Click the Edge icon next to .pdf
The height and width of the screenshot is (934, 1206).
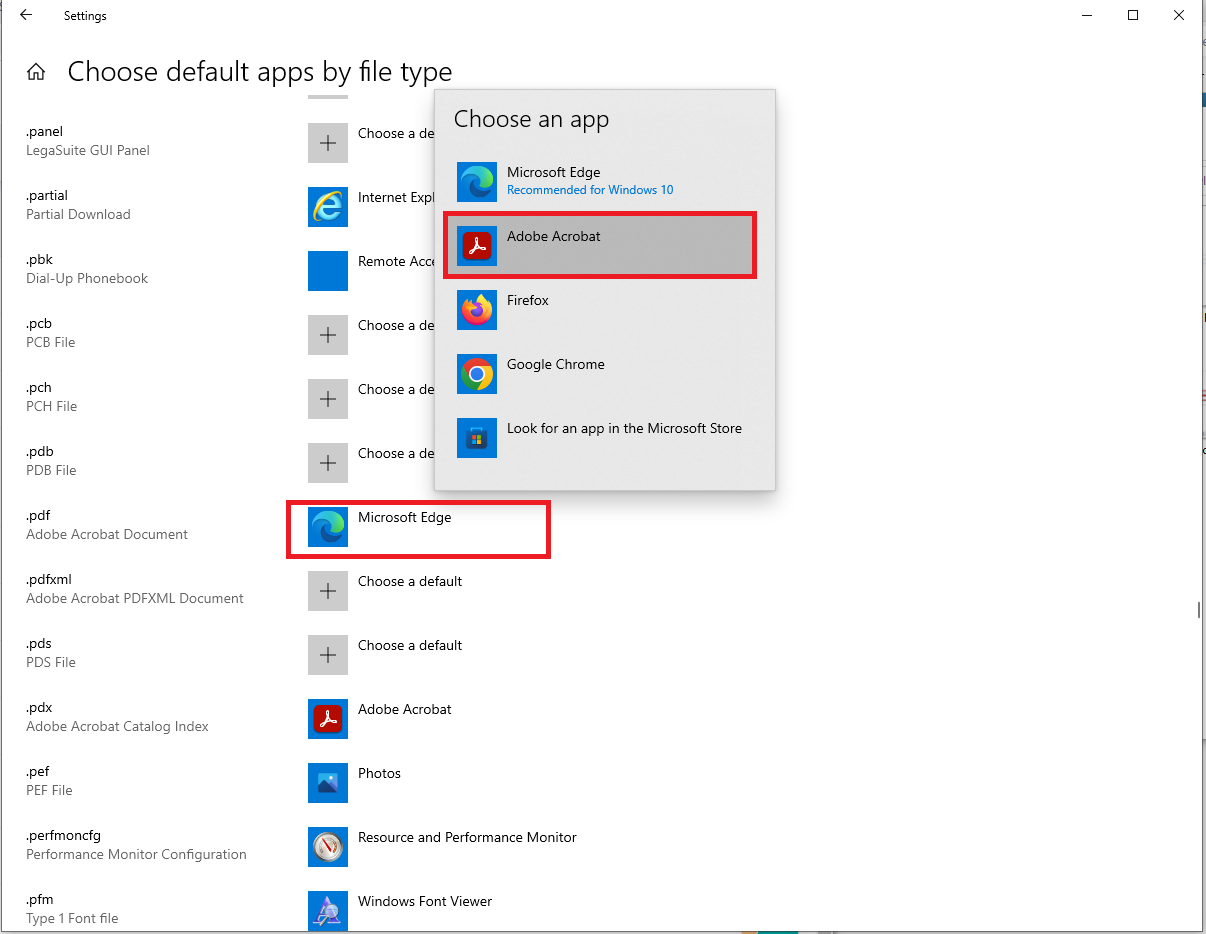pyautogui.click(x=328, y=527)
